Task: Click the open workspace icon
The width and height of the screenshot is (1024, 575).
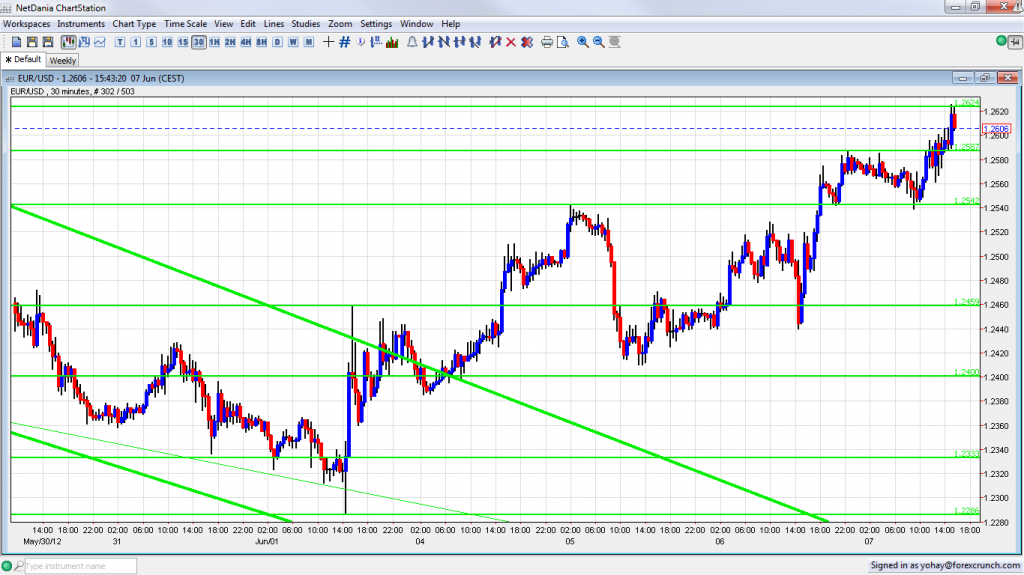Action: [32, 42]
